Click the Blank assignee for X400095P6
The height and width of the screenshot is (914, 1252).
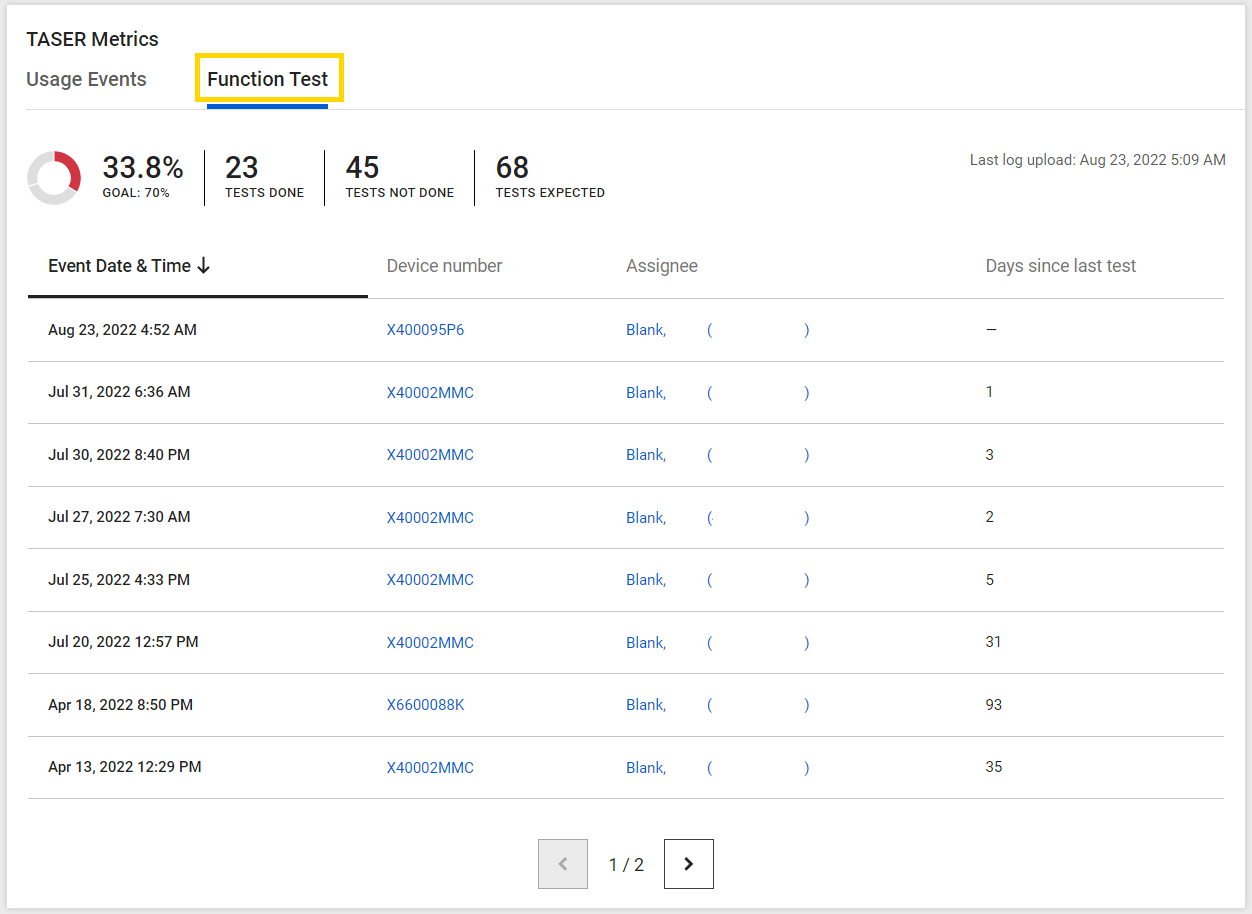point(645,329)
